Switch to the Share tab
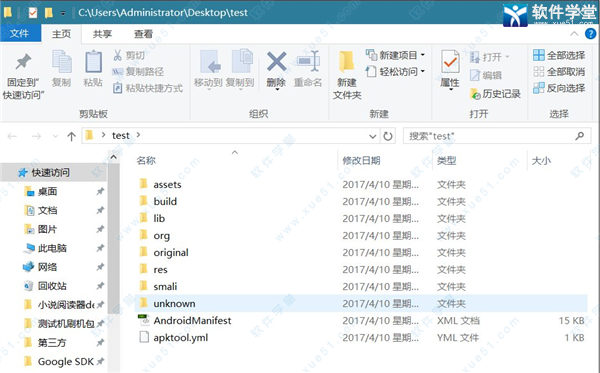 [102, 34]
